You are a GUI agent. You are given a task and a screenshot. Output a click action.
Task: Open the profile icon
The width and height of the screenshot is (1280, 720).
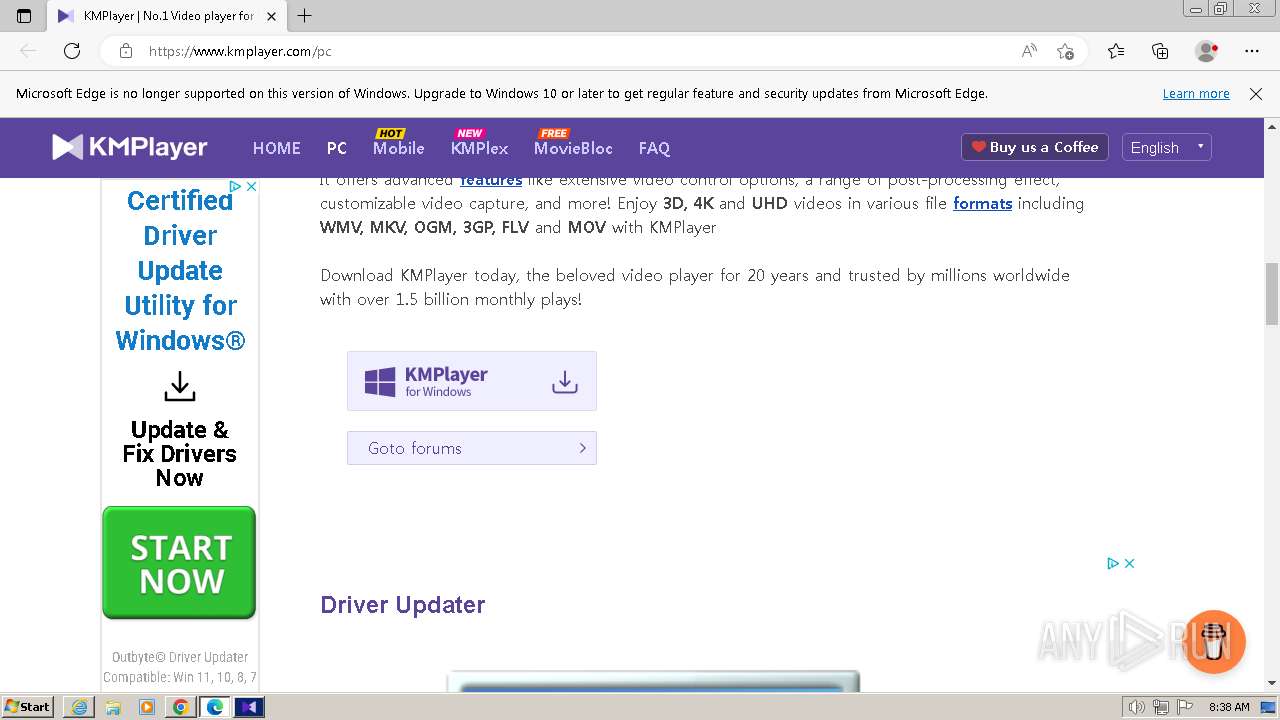coord(1206,51)
